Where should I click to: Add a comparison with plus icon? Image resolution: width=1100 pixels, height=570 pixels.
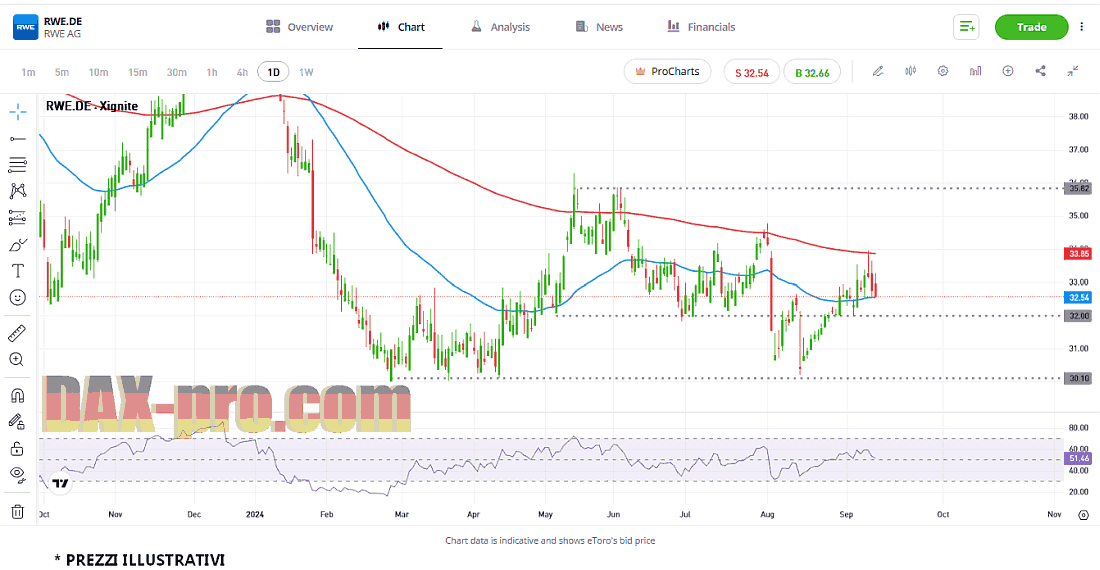1008,71
